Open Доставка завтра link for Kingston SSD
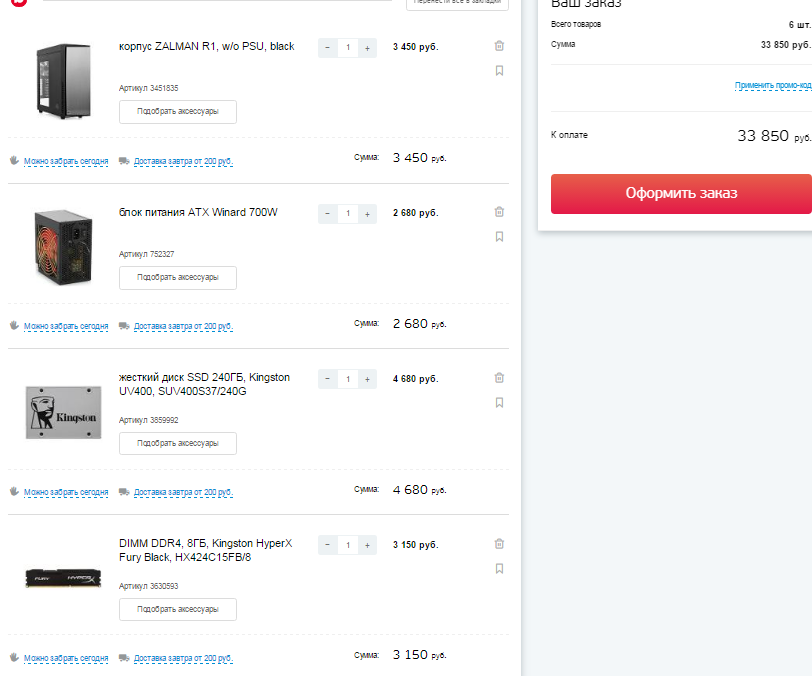 pyautogui.click(x=183, y=492)
